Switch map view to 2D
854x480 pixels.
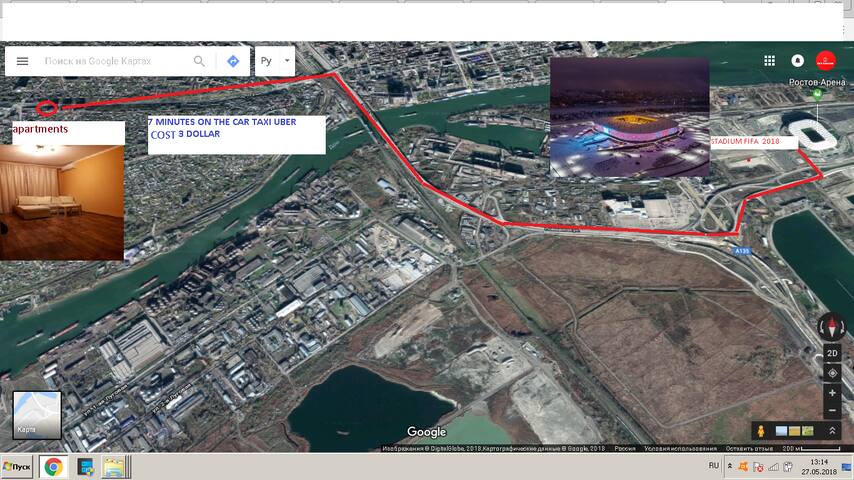tap(832, 353)
